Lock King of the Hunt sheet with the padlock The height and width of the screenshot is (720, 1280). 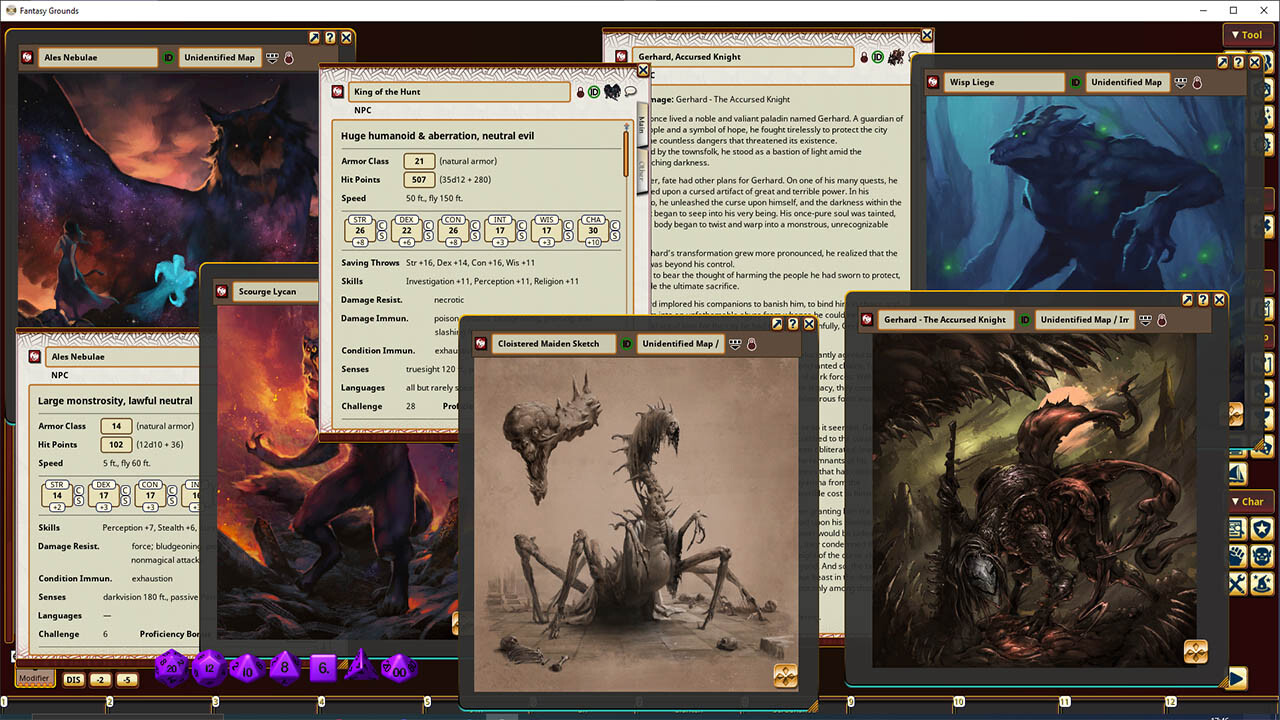580,92
